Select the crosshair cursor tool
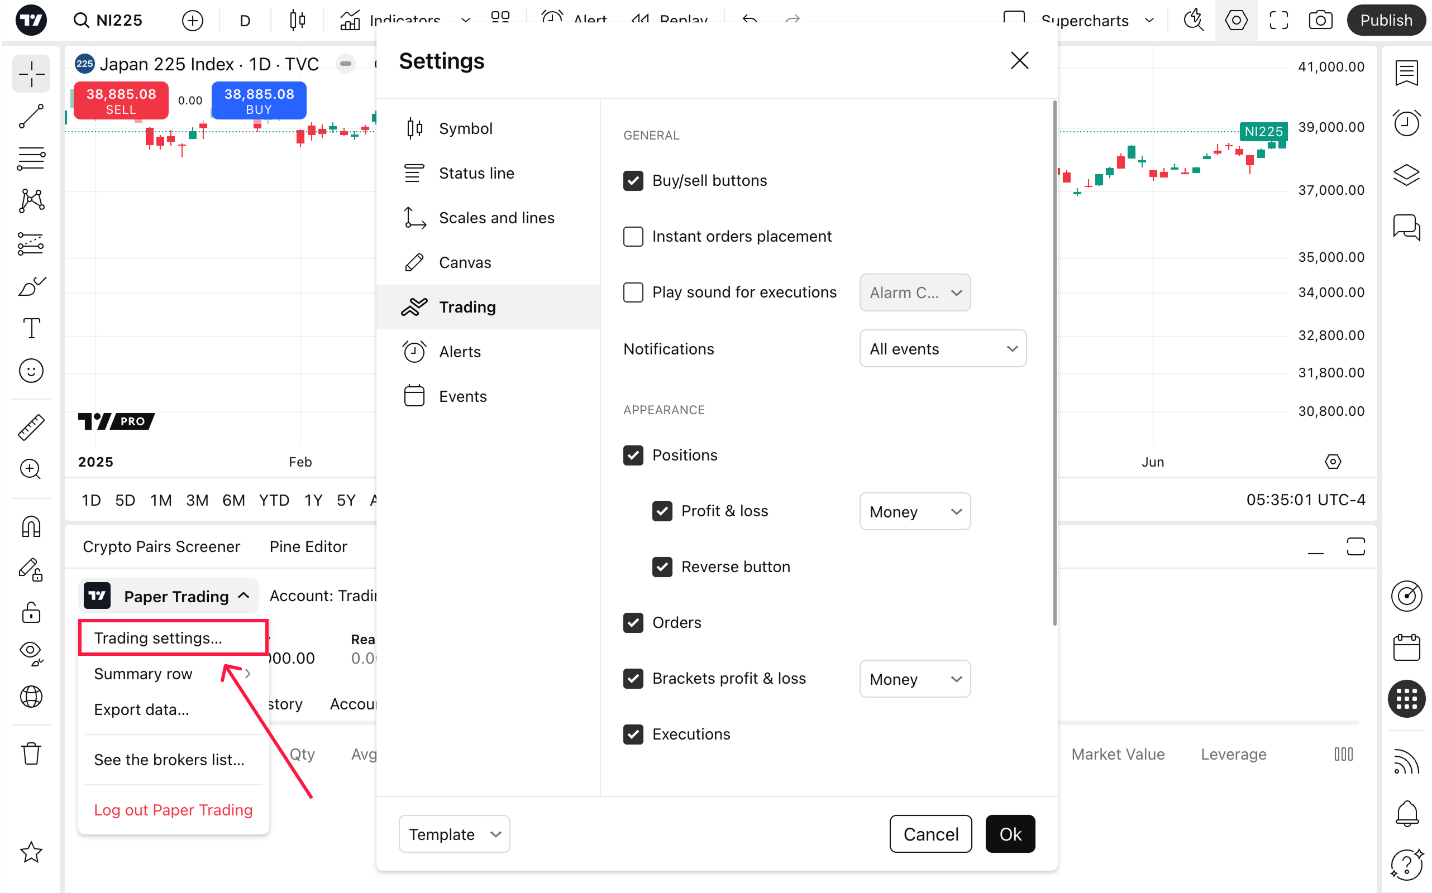Image resolution: width=1432 pixels, height=893 pixels. point(31,74)
